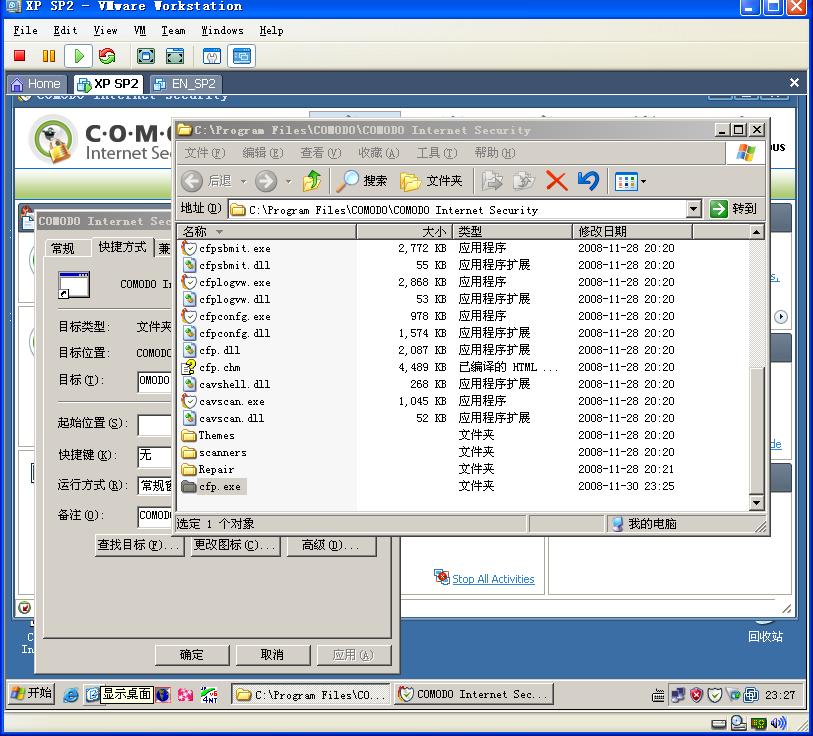The width and height of the screenshot is (813, 736).
Task: Open Views button dropdown arrow
Action: [x=643, y=182]
